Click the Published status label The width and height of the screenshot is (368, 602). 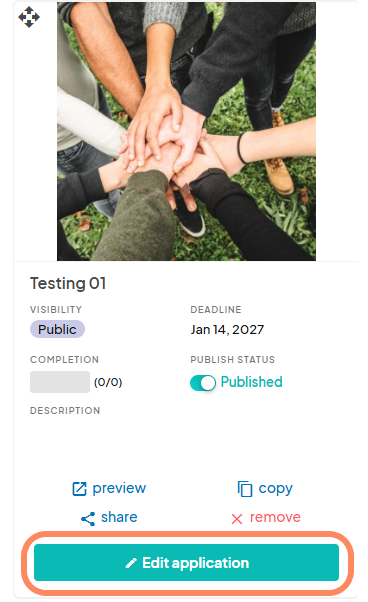252,382
